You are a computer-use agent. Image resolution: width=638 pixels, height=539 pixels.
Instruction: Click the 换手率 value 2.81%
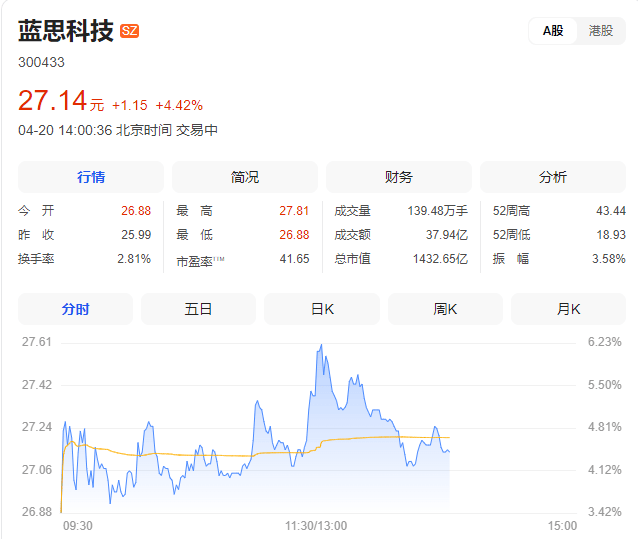134,259
